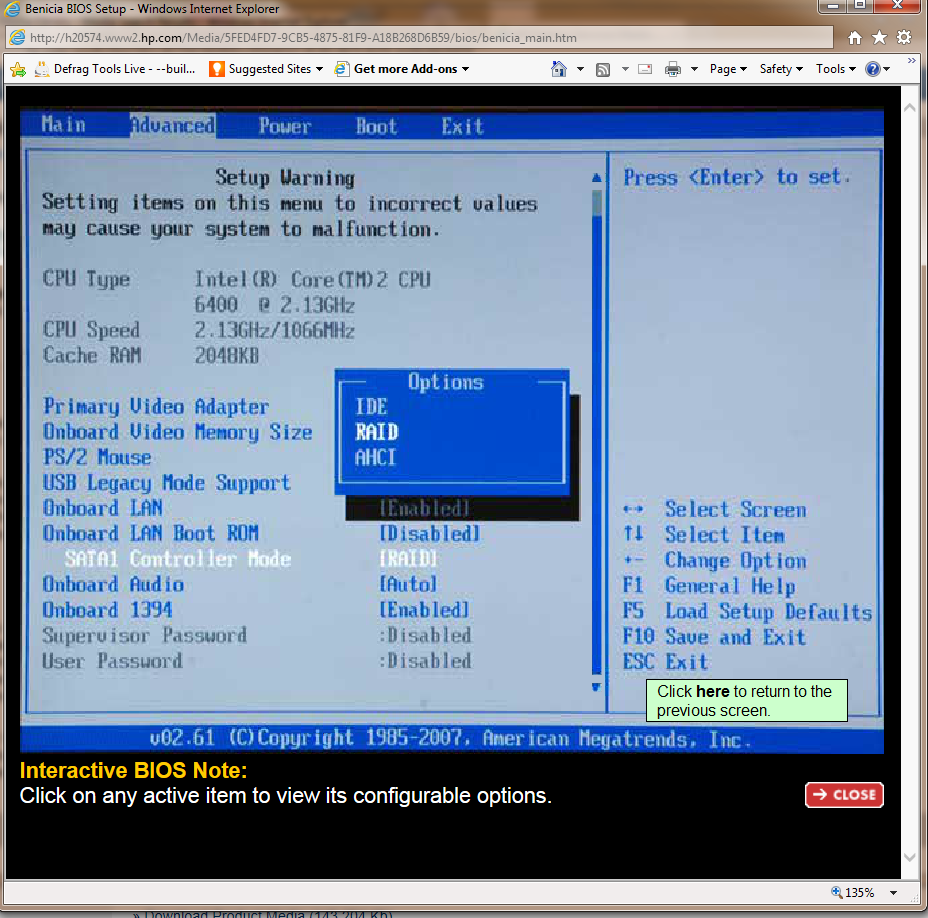Switch to the Main BIOS tab
Viewport: 928px width, 918px height.
pos(63,125)
